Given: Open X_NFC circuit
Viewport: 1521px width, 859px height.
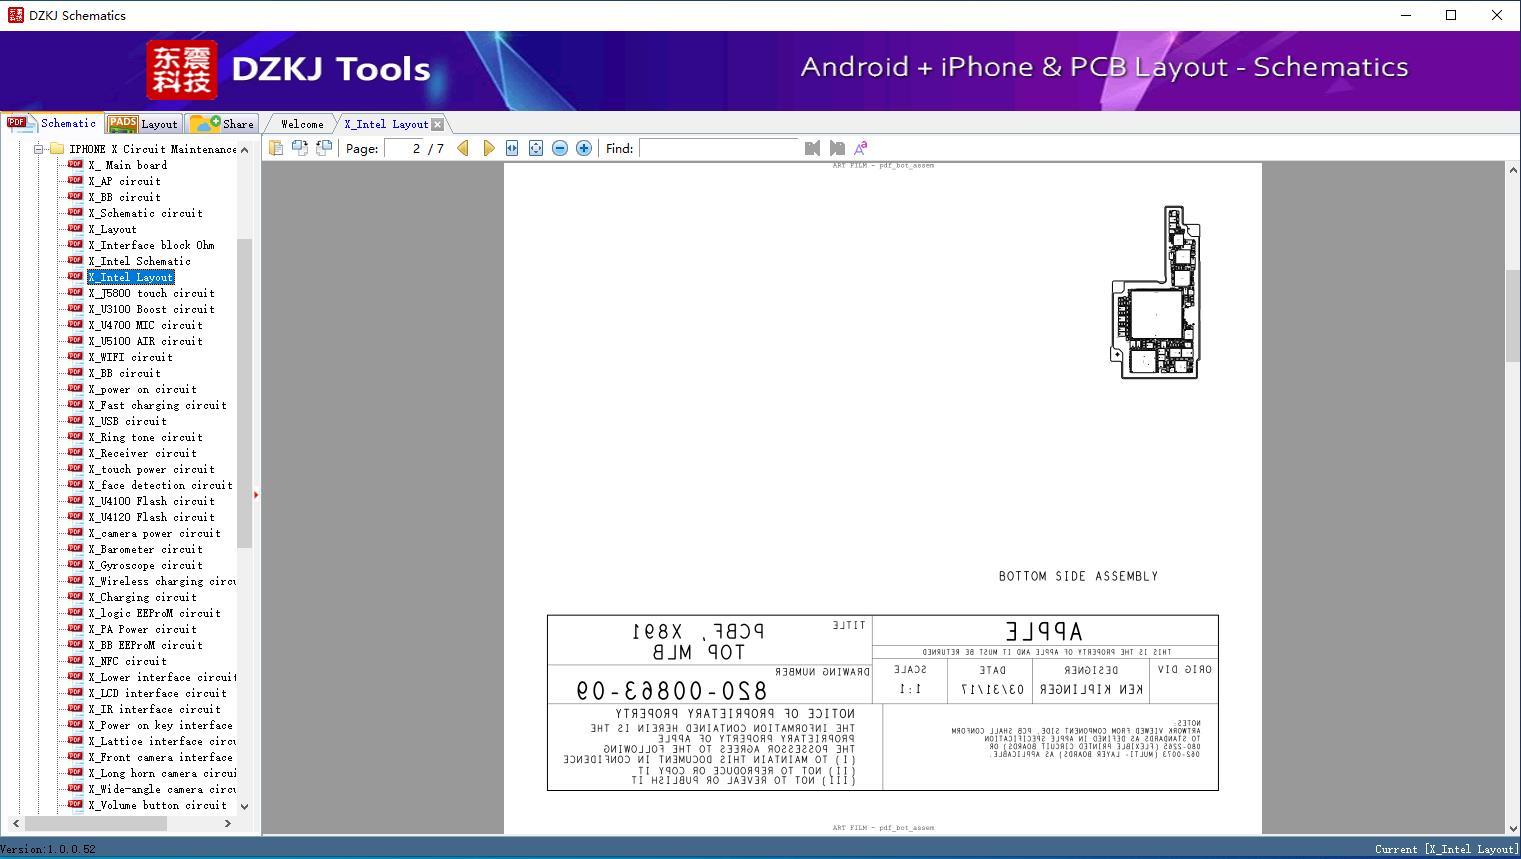Looking at the screenshot, I should coord(127,661).
